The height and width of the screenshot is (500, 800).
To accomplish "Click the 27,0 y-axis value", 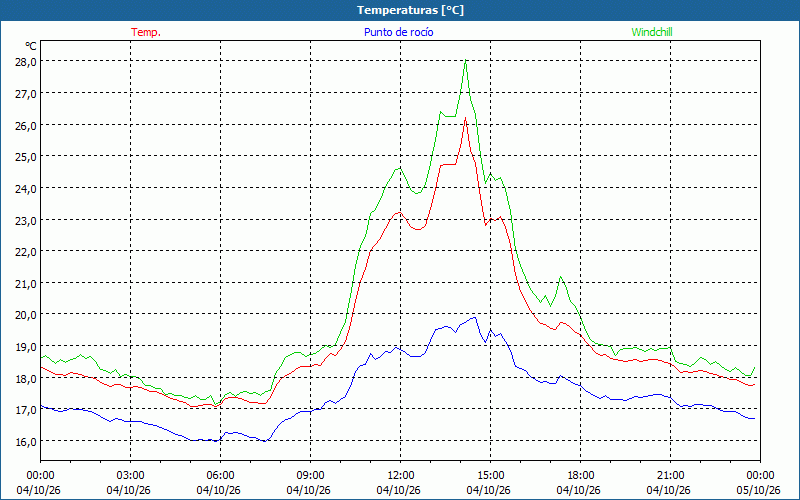I will point(24,93).
